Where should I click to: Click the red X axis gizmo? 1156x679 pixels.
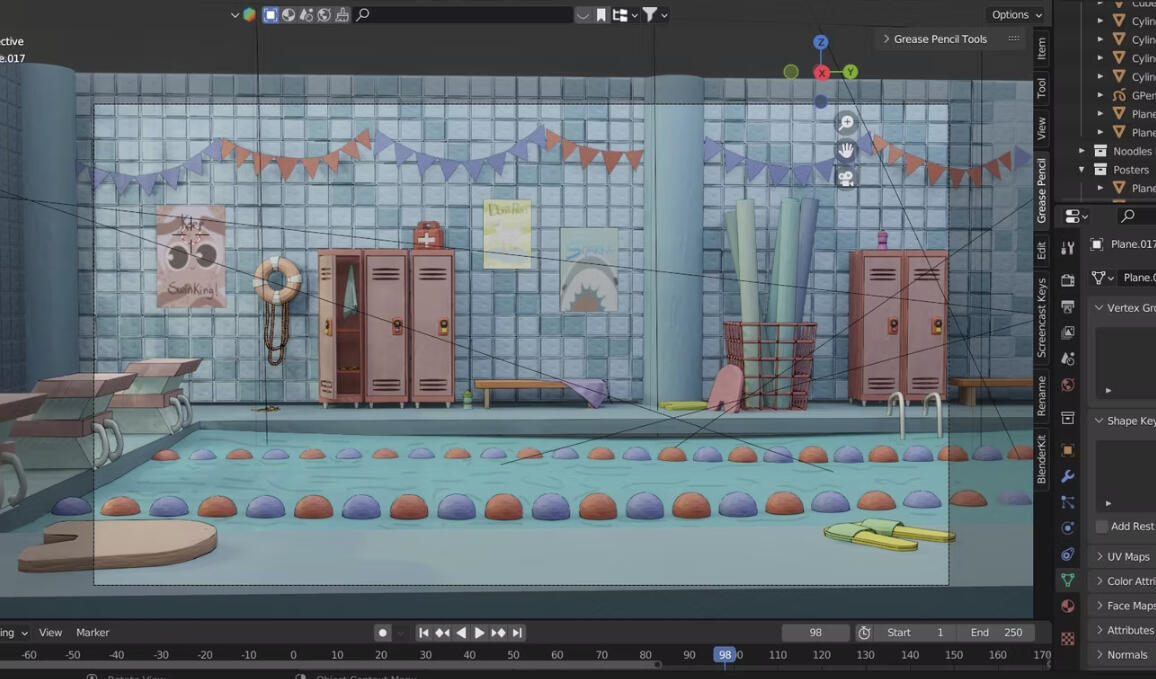pos(821,72)
